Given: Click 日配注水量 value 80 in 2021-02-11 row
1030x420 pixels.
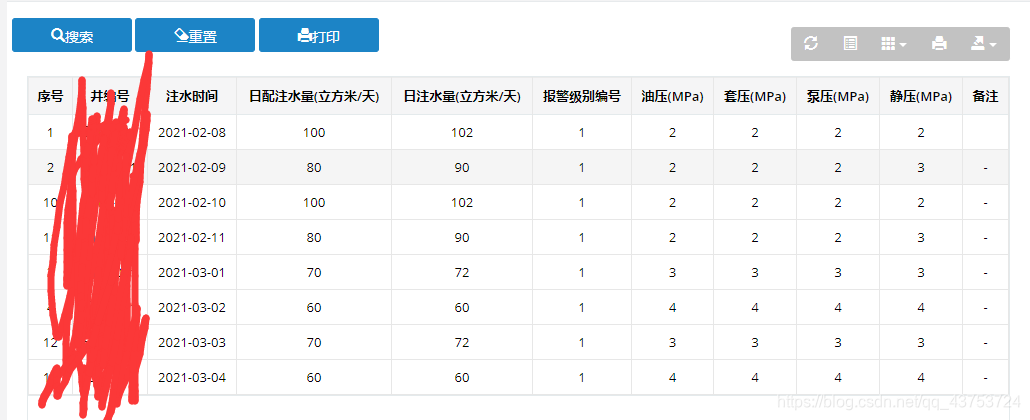Looking at the screenshot, I should tap(314, 237).
